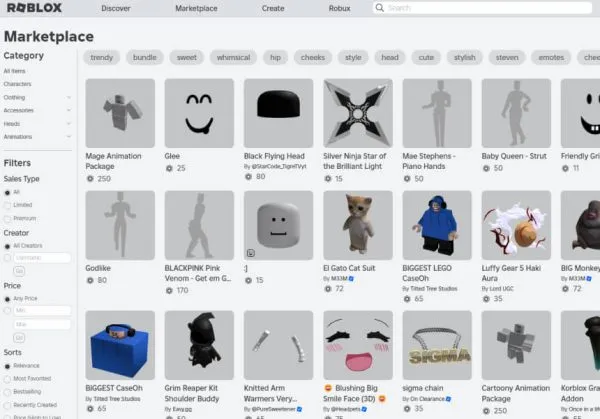Click the Min price input field

(42, 310)
